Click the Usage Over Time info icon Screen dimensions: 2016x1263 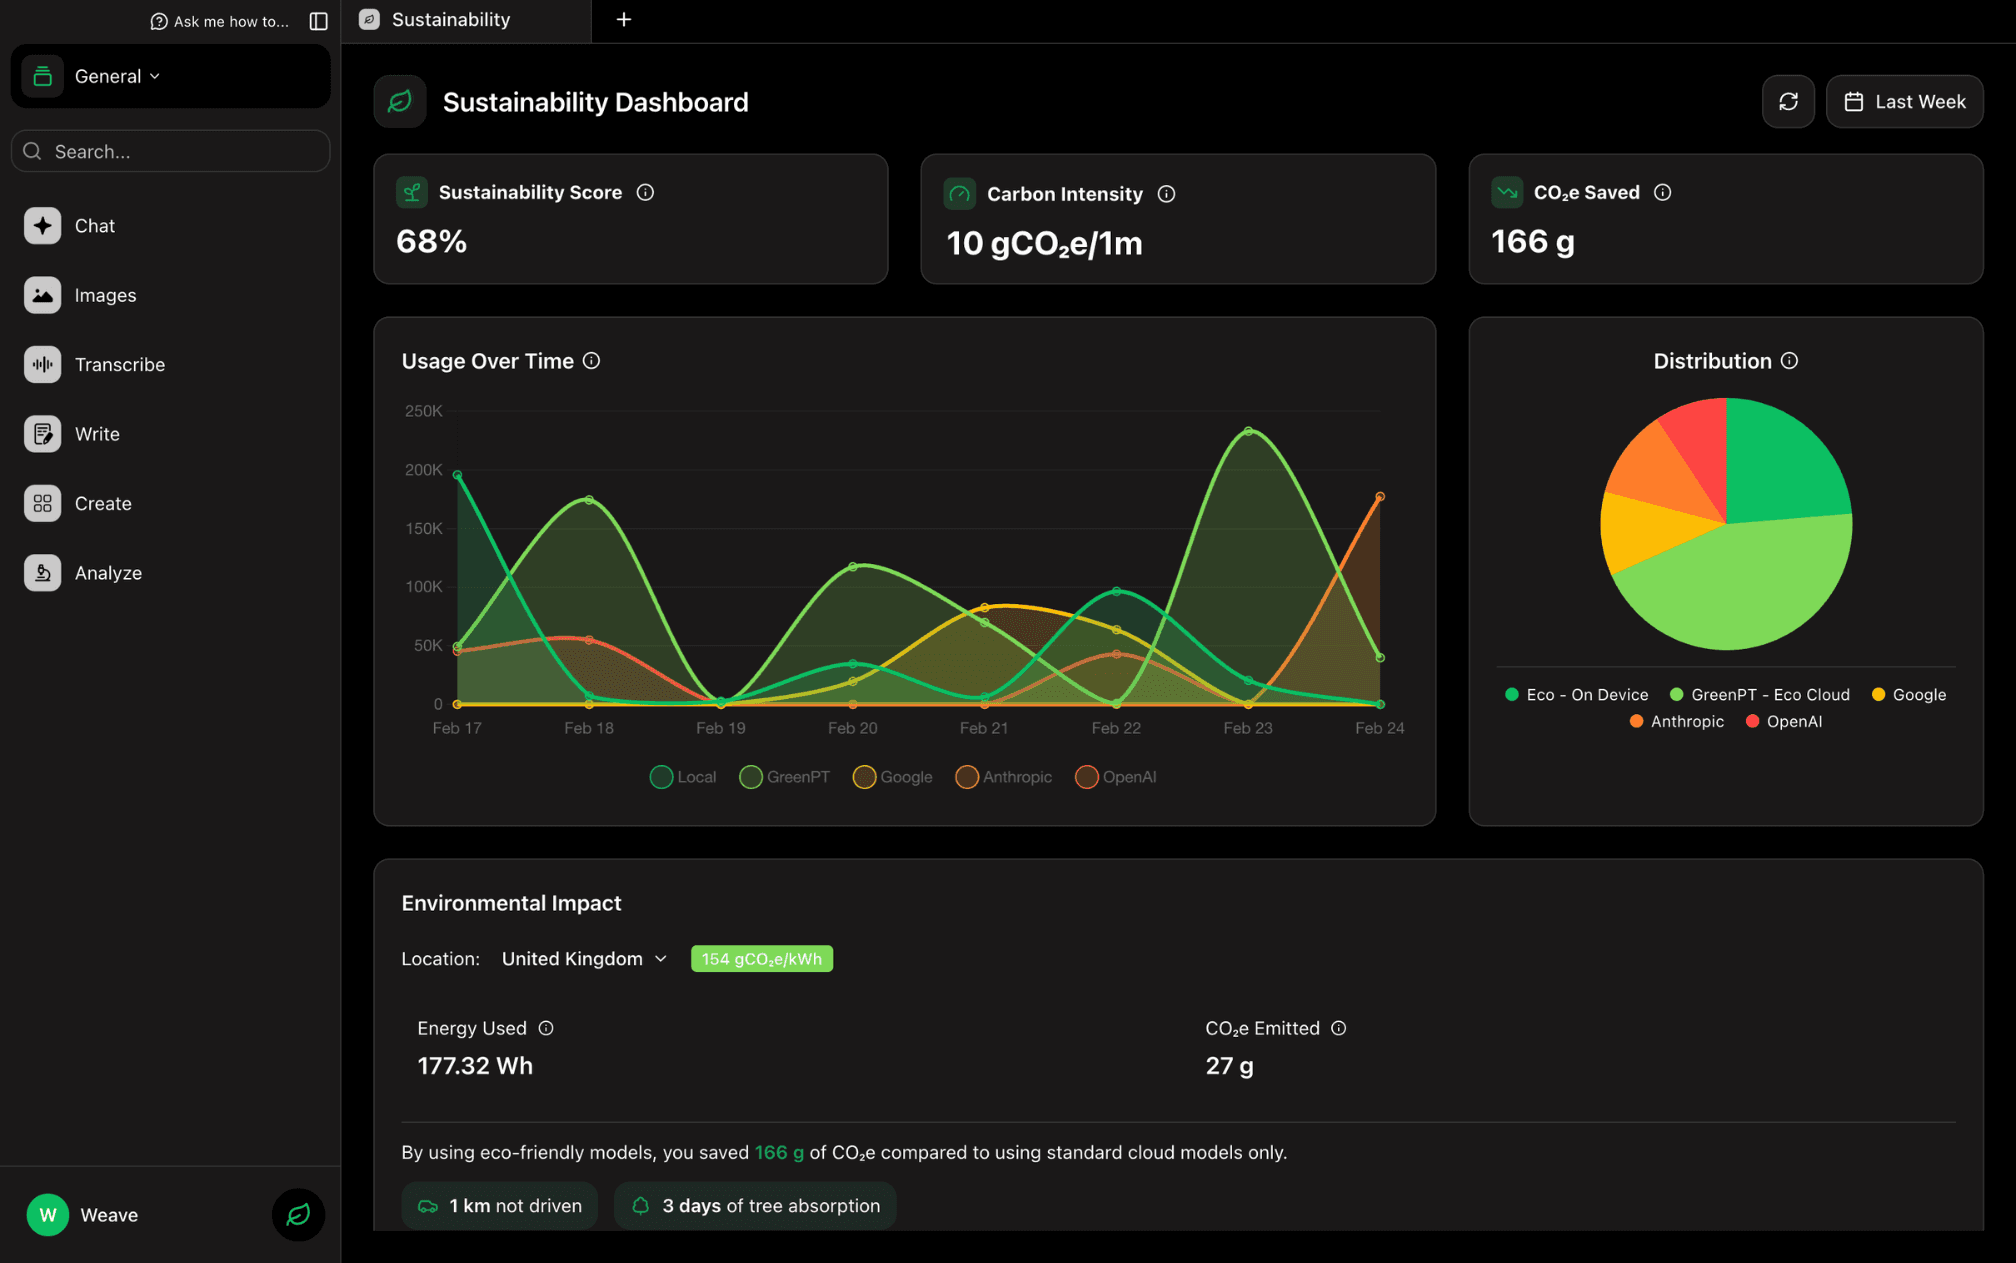click(x=591, y=361)
